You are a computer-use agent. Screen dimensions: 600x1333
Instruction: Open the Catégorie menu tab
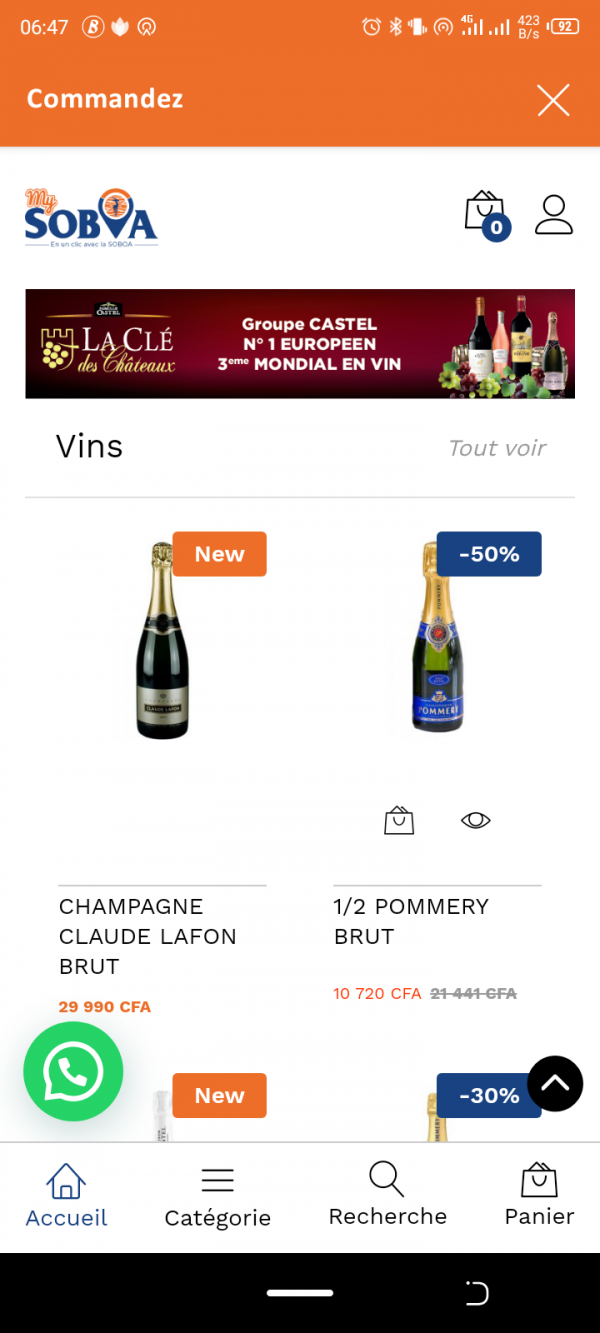pyautogui.click(x=217, y=1197)
